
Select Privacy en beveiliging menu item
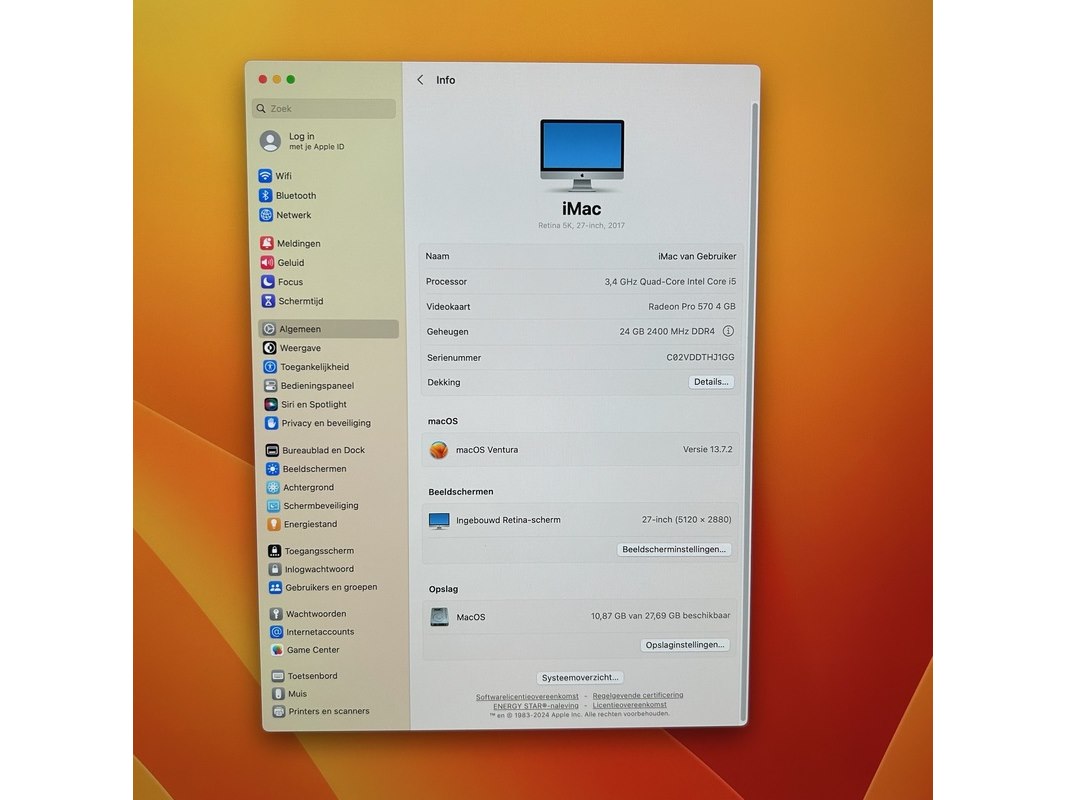point(325,424)
